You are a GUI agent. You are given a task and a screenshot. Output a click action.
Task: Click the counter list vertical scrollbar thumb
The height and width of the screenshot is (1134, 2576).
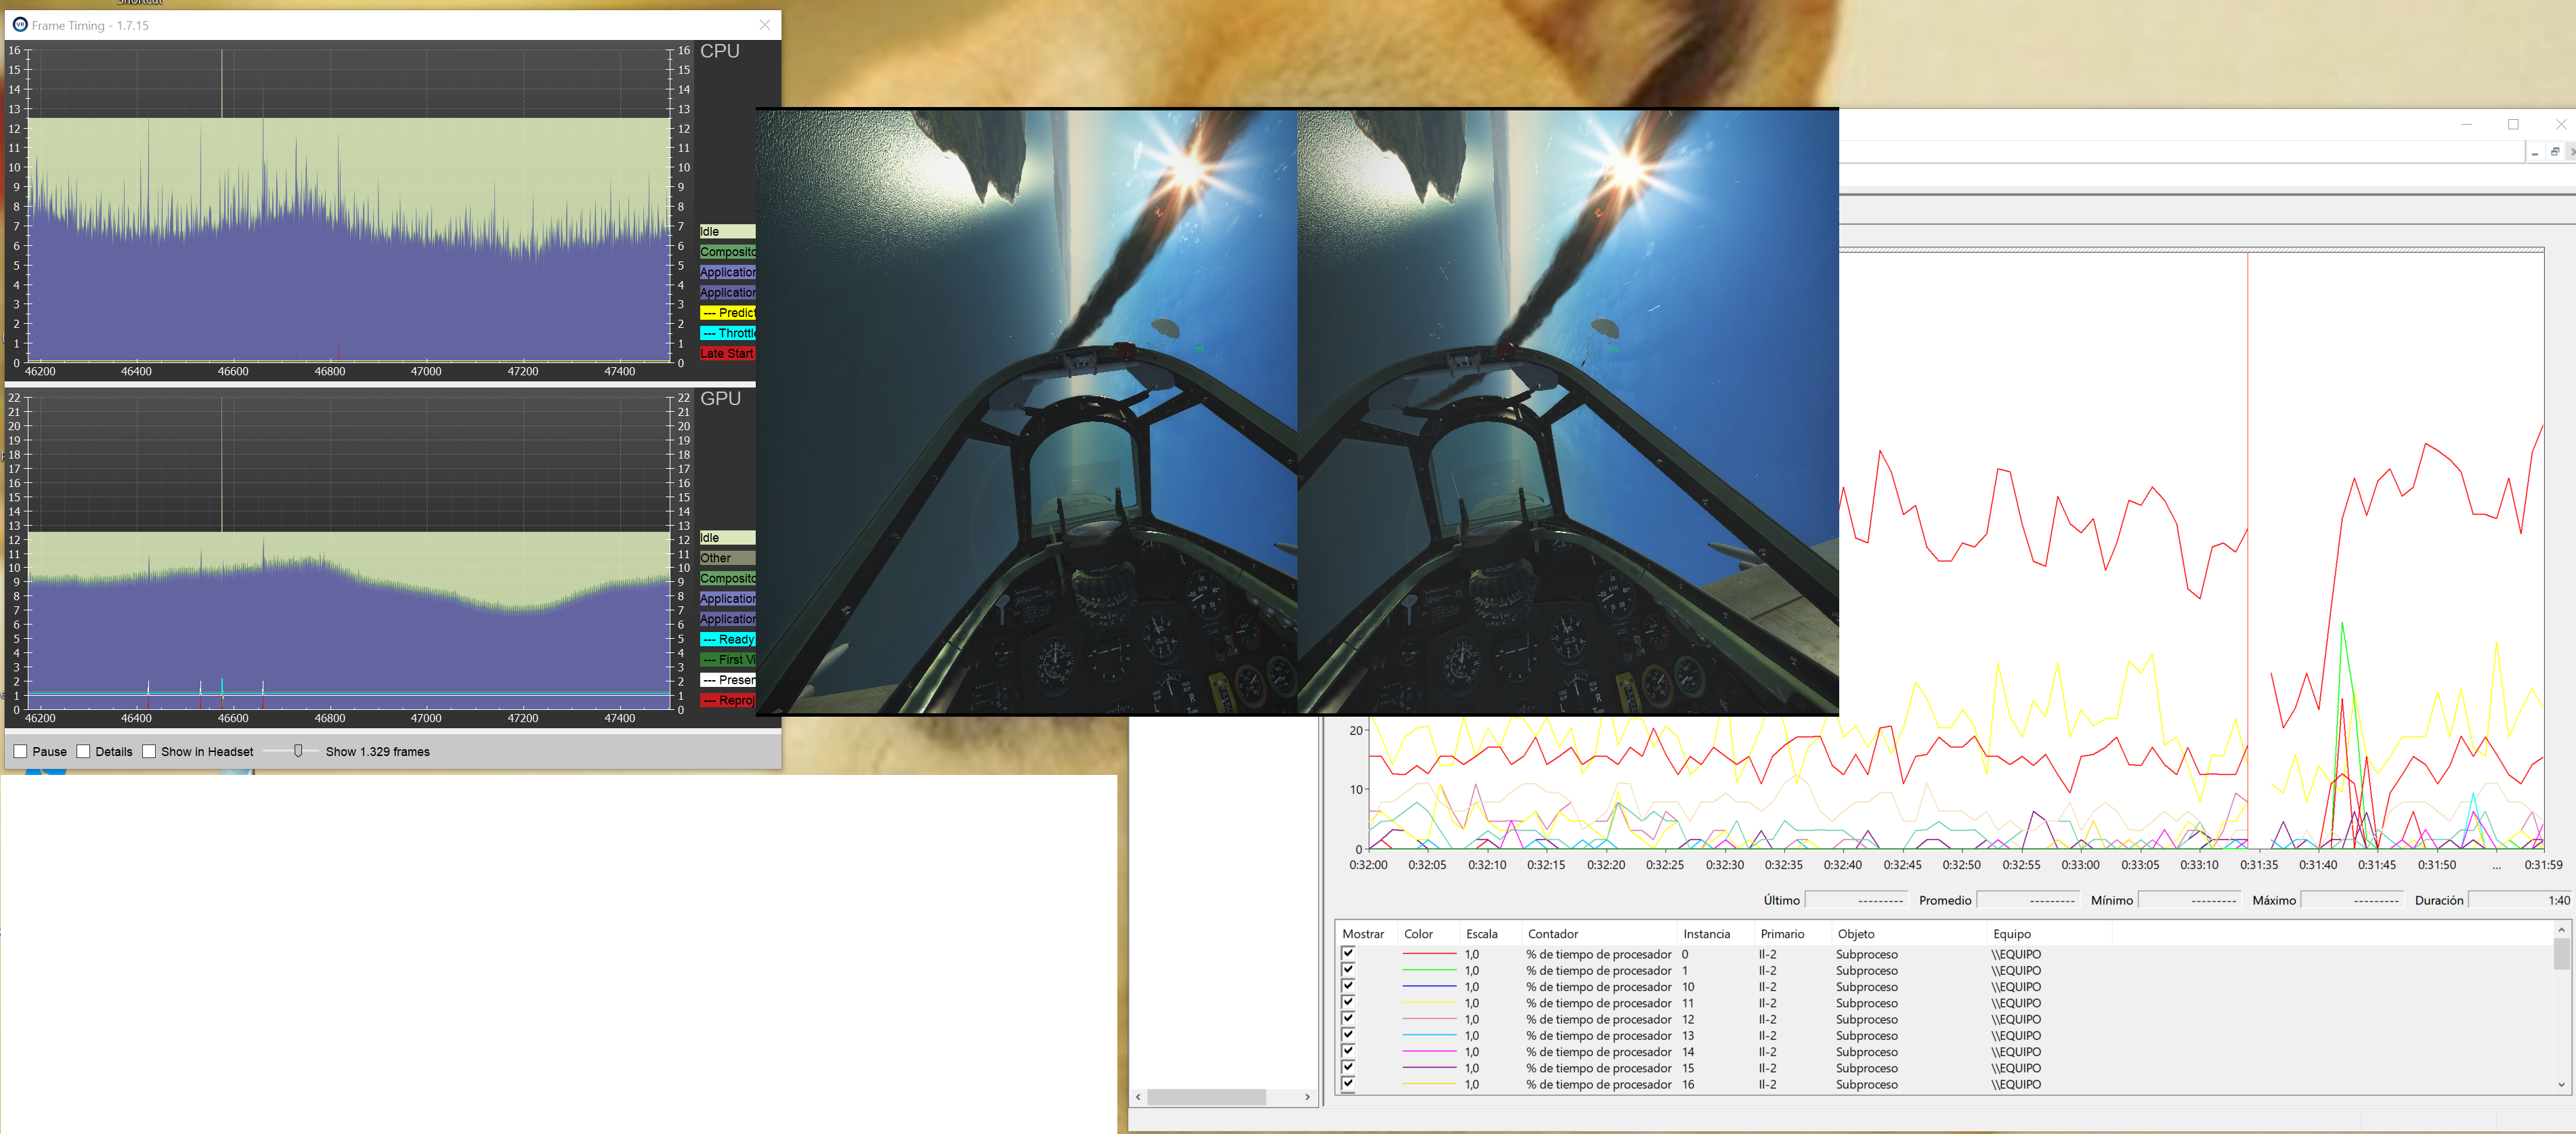(x=2561, y=953)
